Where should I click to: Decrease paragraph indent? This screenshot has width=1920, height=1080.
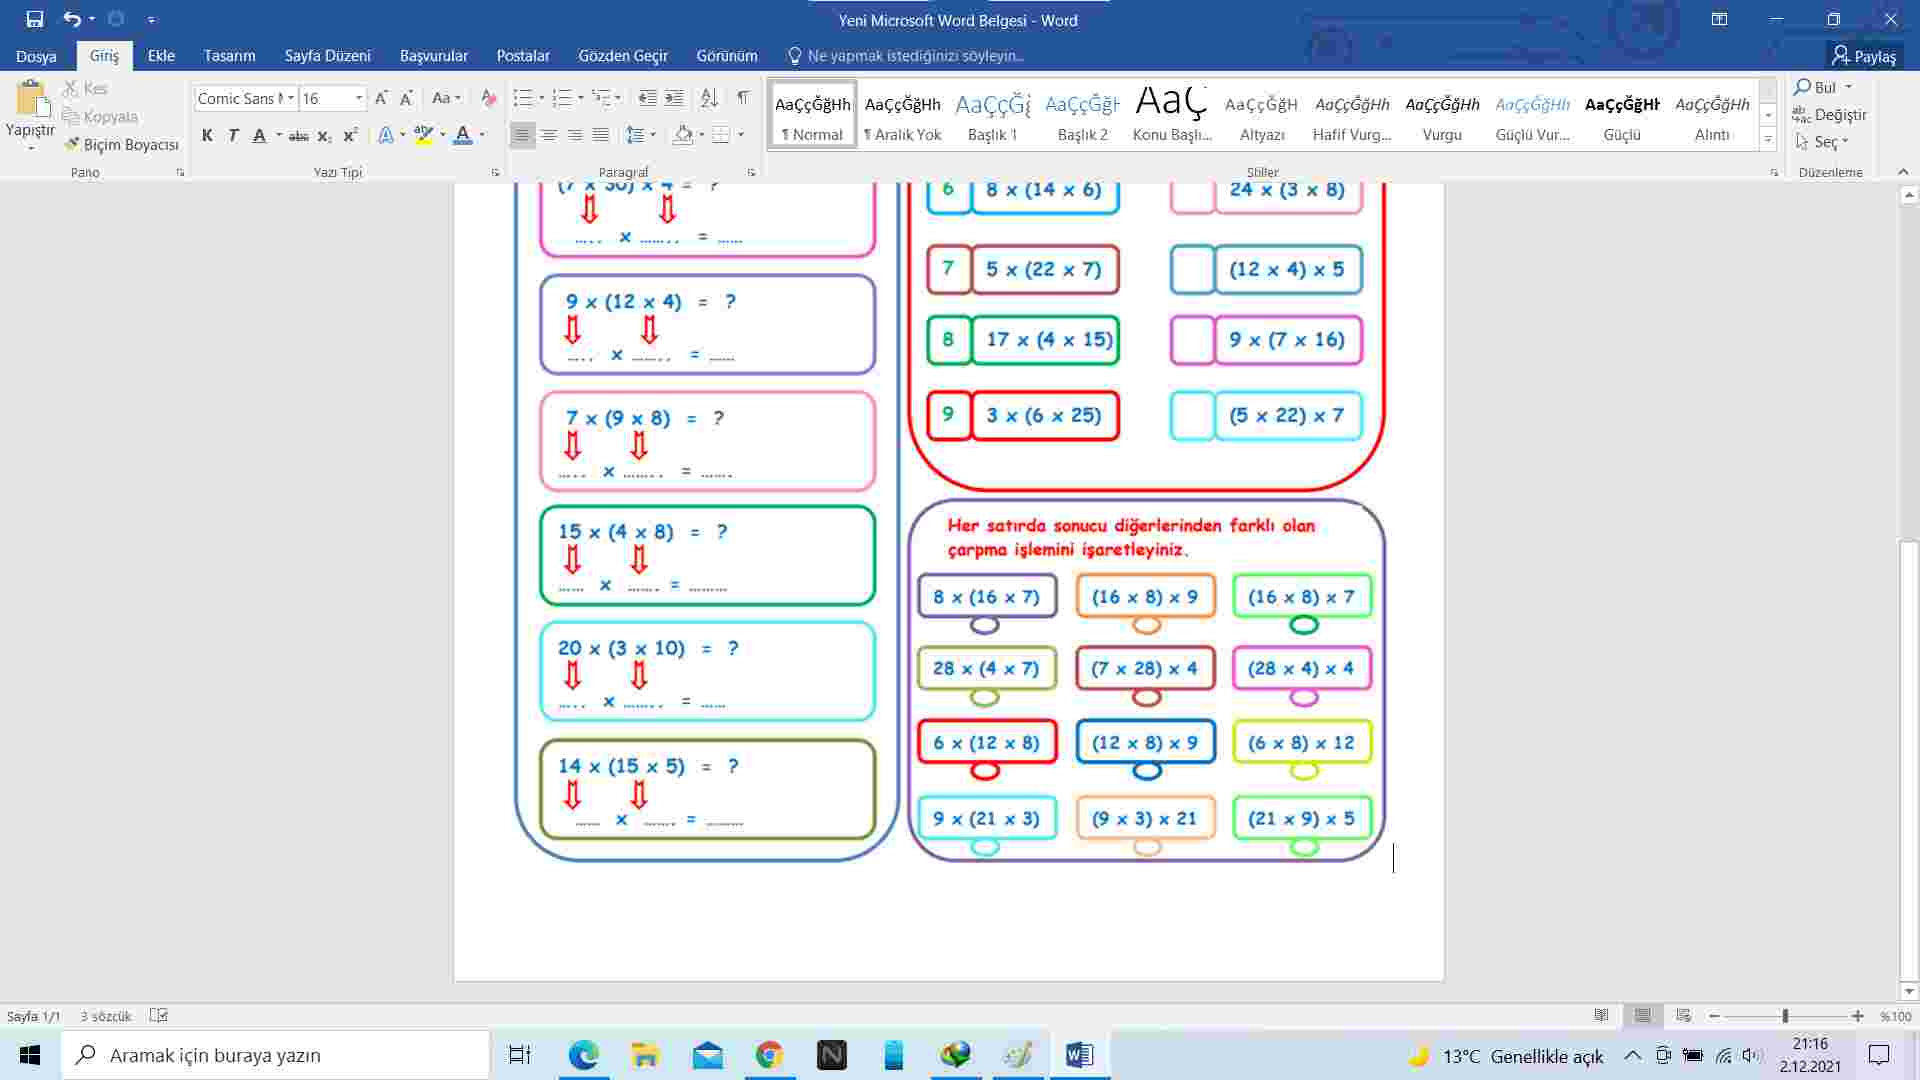[647, 98]
